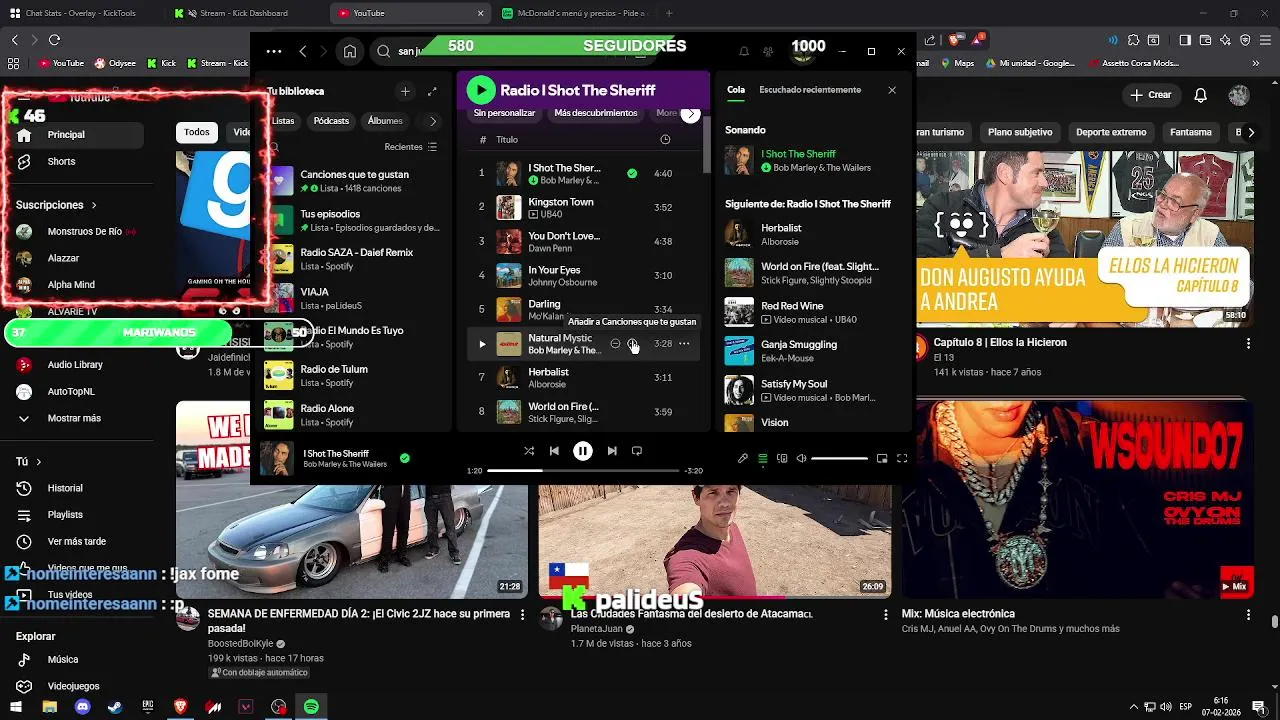Viewport: 1280px width, 720px height.
Task: Select Todos chip on YouTube
Action: pos(197,132)
